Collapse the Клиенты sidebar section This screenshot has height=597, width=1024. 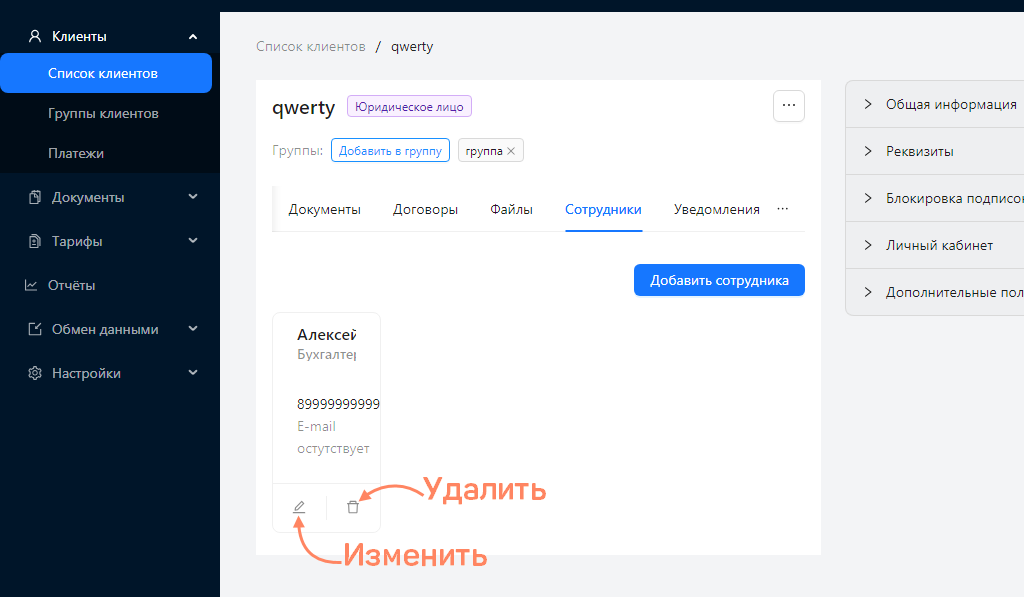click(193, 37)
